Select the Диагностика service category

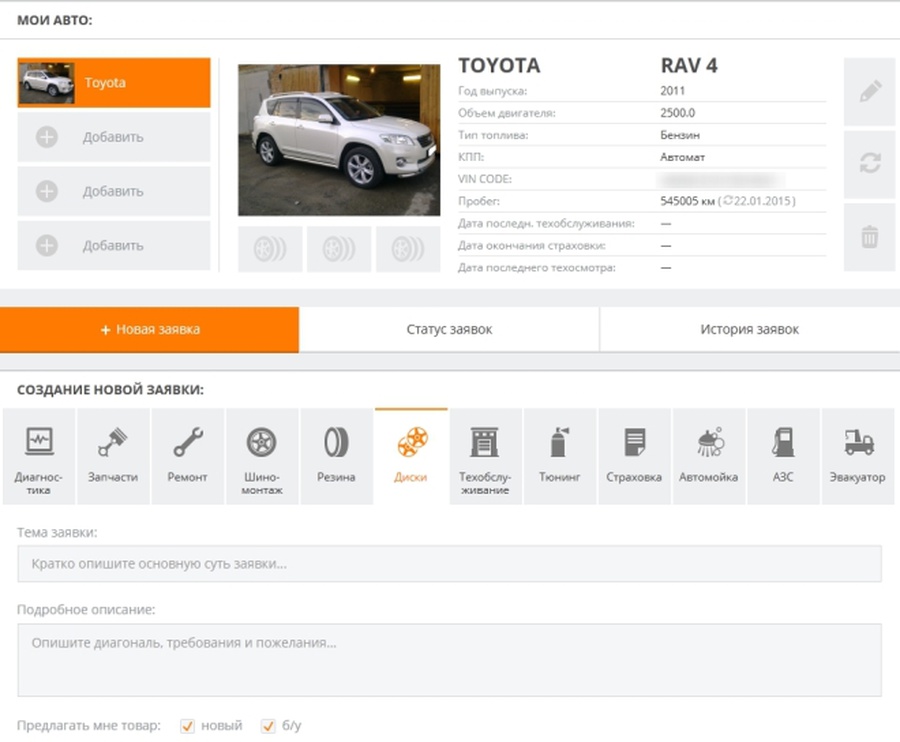(38, 456)
